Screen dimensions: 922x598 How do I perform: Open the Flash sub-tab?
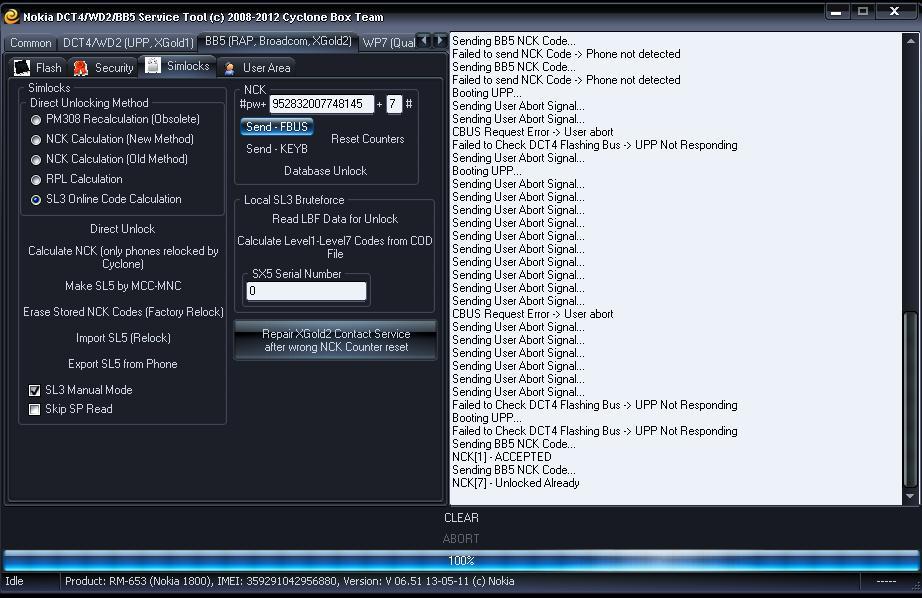tap(38, 68)
